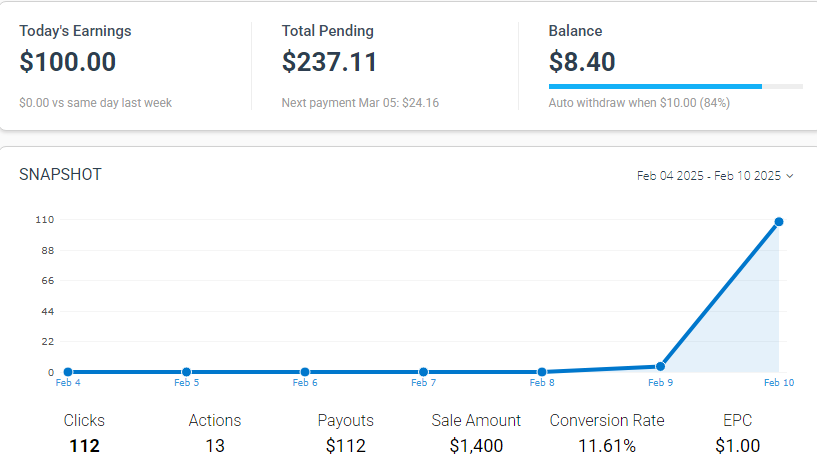Show the Payouts metric on the chart
This screenshot has height=460, width=817.
click(346, 433)
